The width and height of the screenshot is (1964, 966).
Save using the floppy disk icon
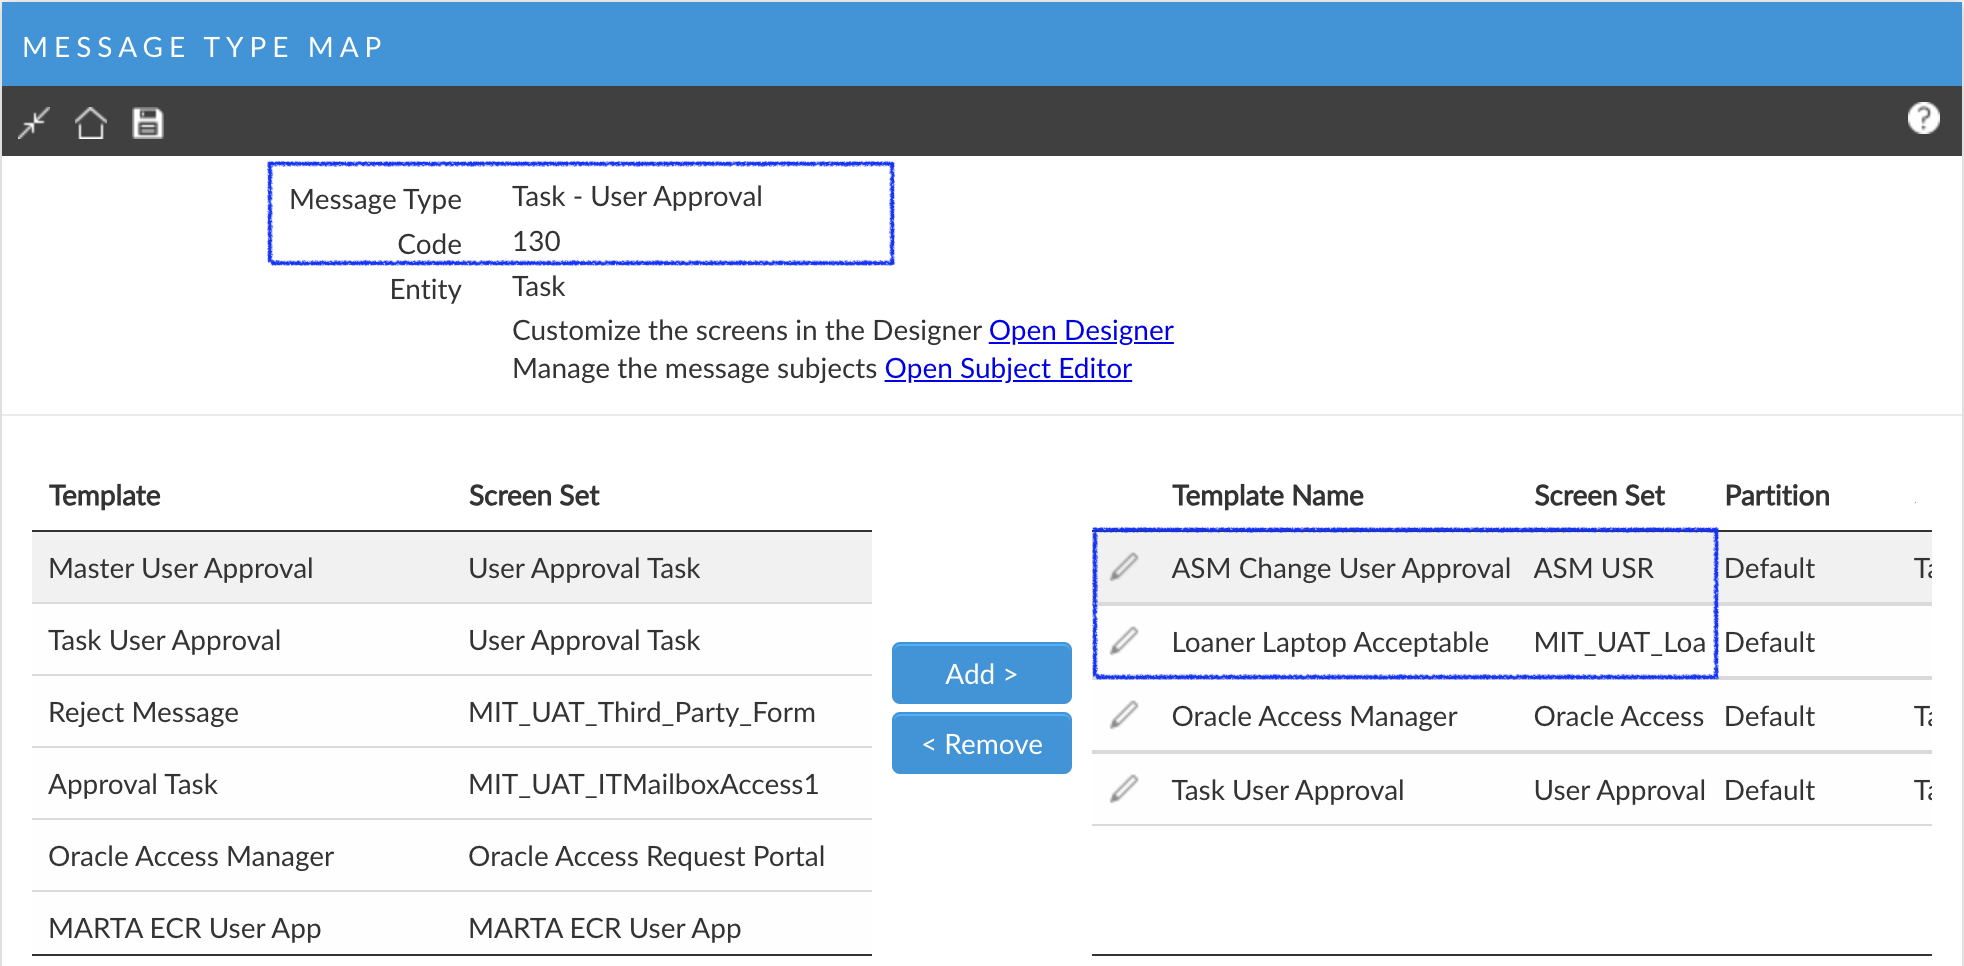[148, 123]
